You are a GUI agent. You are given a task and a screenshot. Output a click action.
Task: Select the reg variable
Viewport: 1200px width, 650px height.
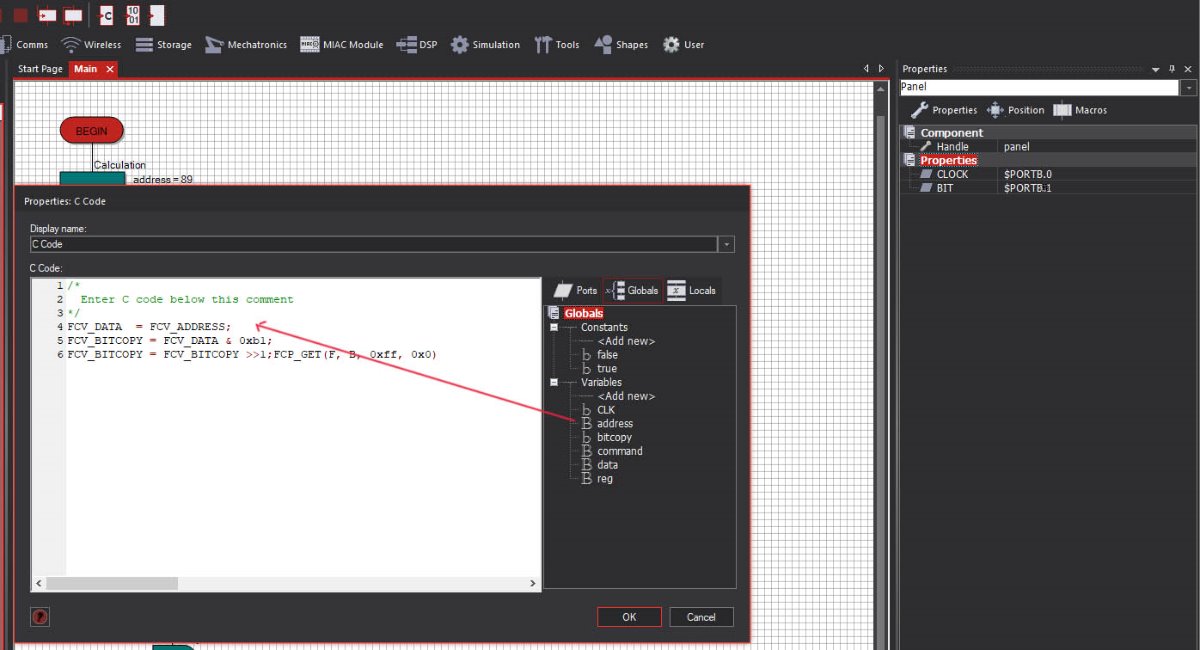point(604,478)
